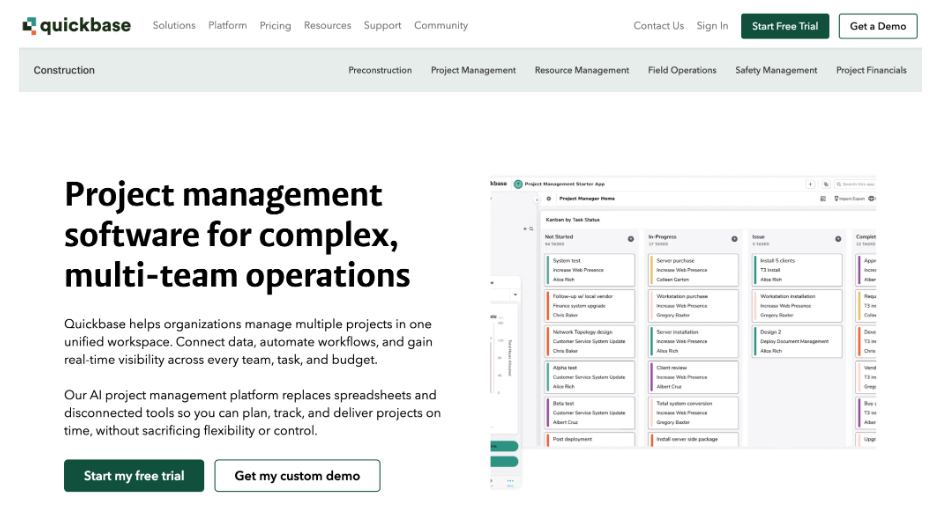Select the Resource Management tab
The width and height of the screenshot is (942, 508).
pos(582,70)
